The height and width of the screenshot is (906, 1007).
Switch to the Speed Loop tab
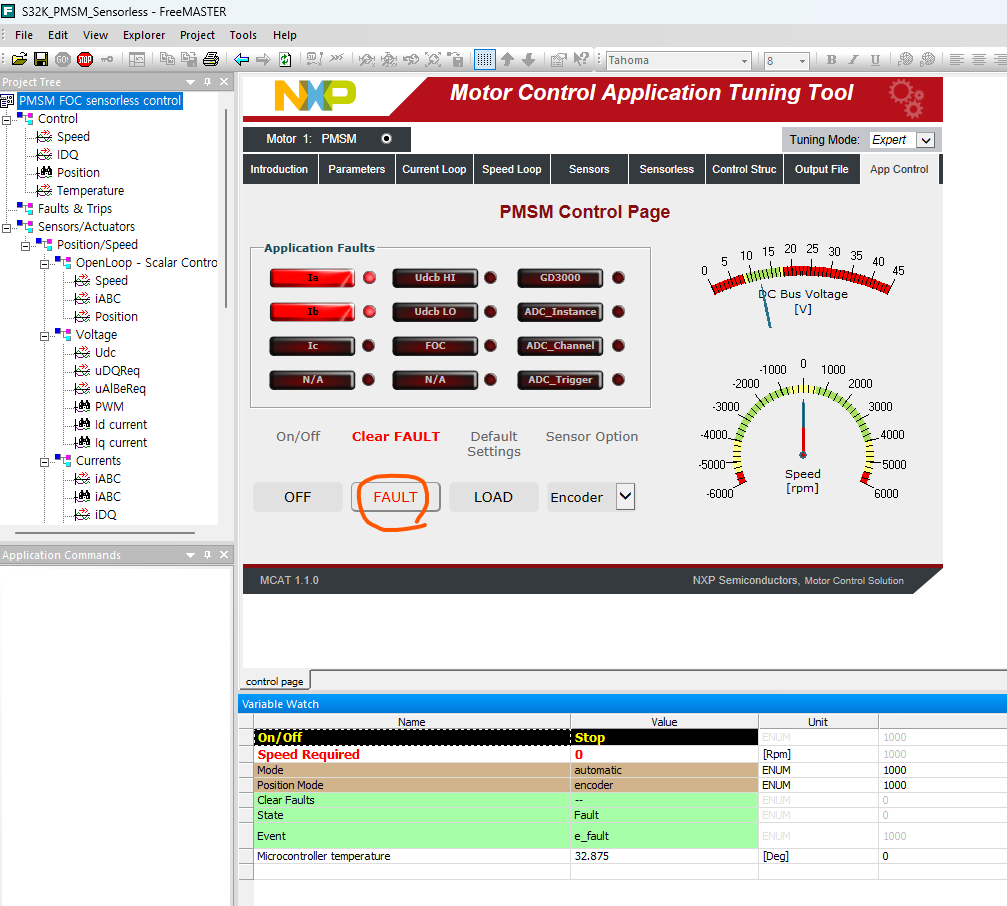[512, 169]
